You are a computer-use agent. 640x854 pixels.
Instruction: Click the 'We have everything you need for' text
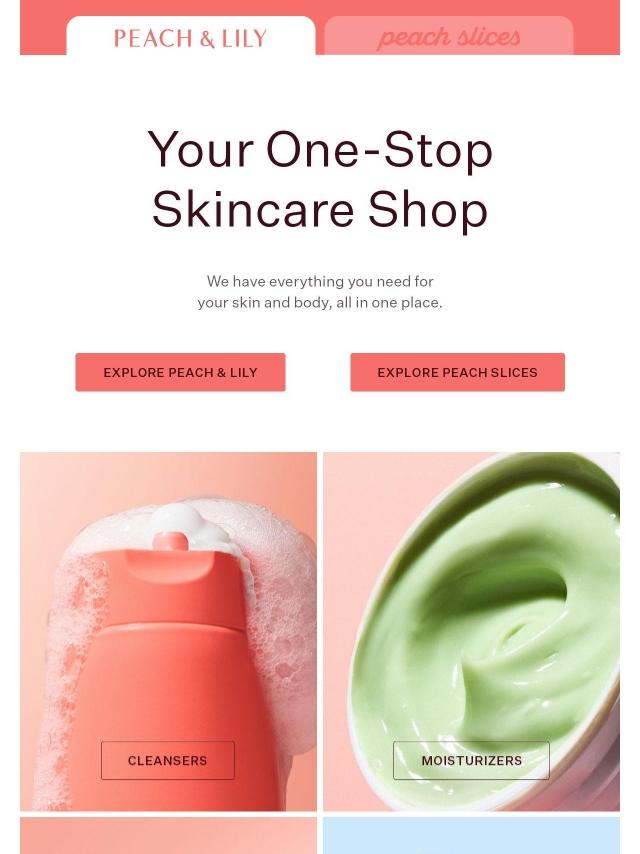coord(320,282)
